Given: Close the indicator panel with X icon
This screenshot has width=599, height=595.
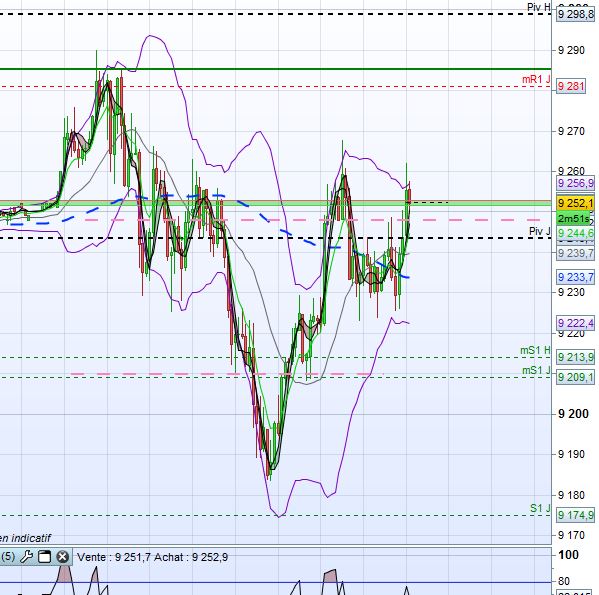Looking at the screenshot, I should pyautogui.click(x=63, y=557).
